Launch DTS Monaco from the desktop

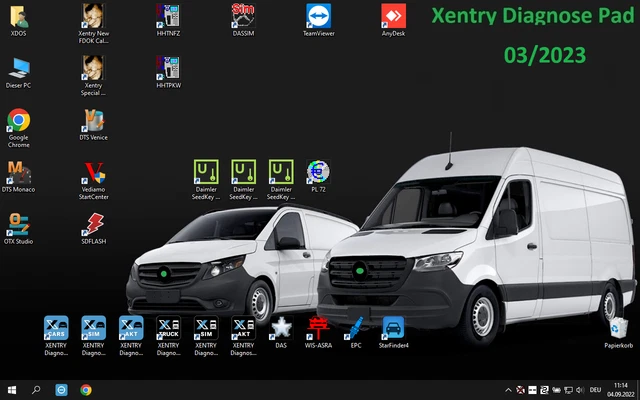point(18,176)
